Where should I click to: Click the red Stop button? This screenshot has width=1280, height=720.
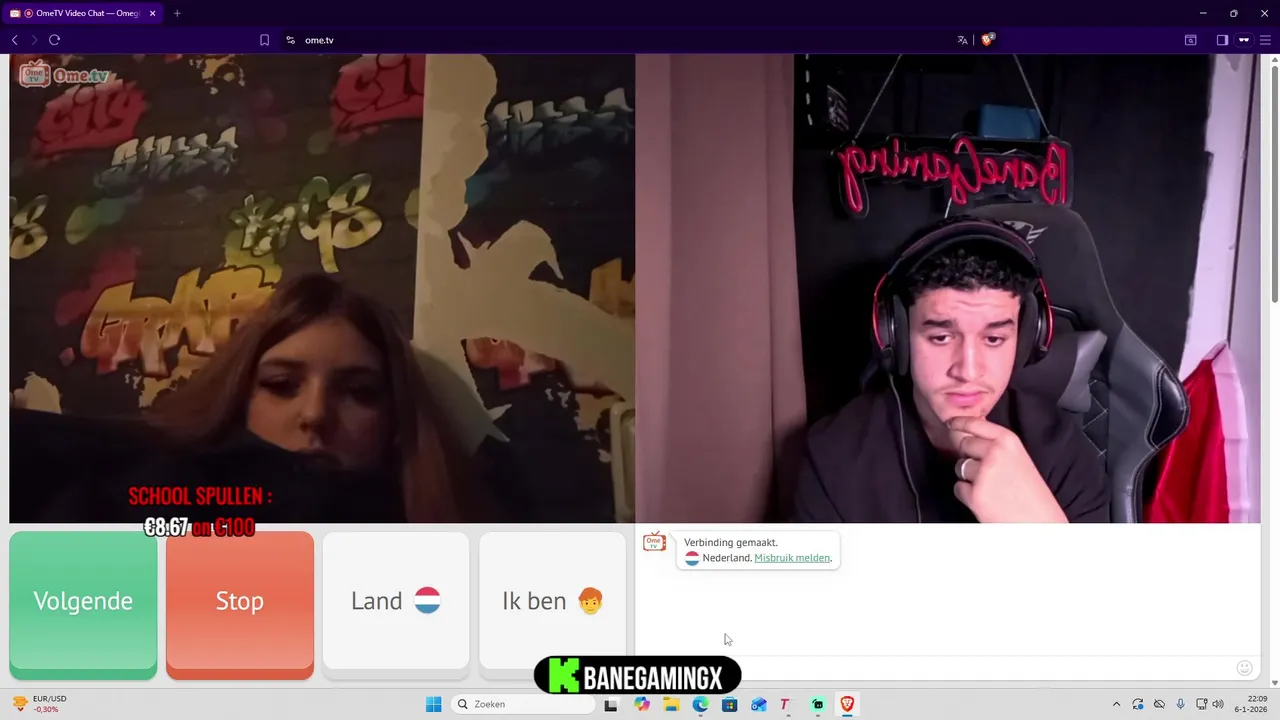(240, 605)
